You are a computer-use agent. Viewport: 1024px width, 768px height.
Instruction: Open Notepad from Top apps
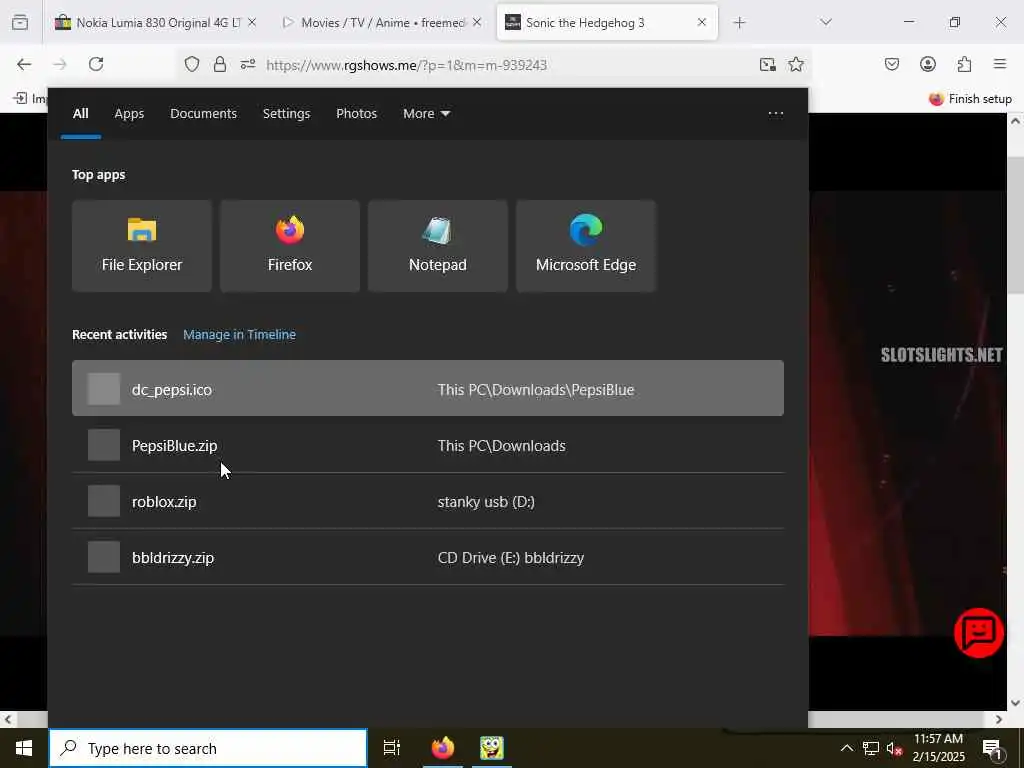coord(438,246)
